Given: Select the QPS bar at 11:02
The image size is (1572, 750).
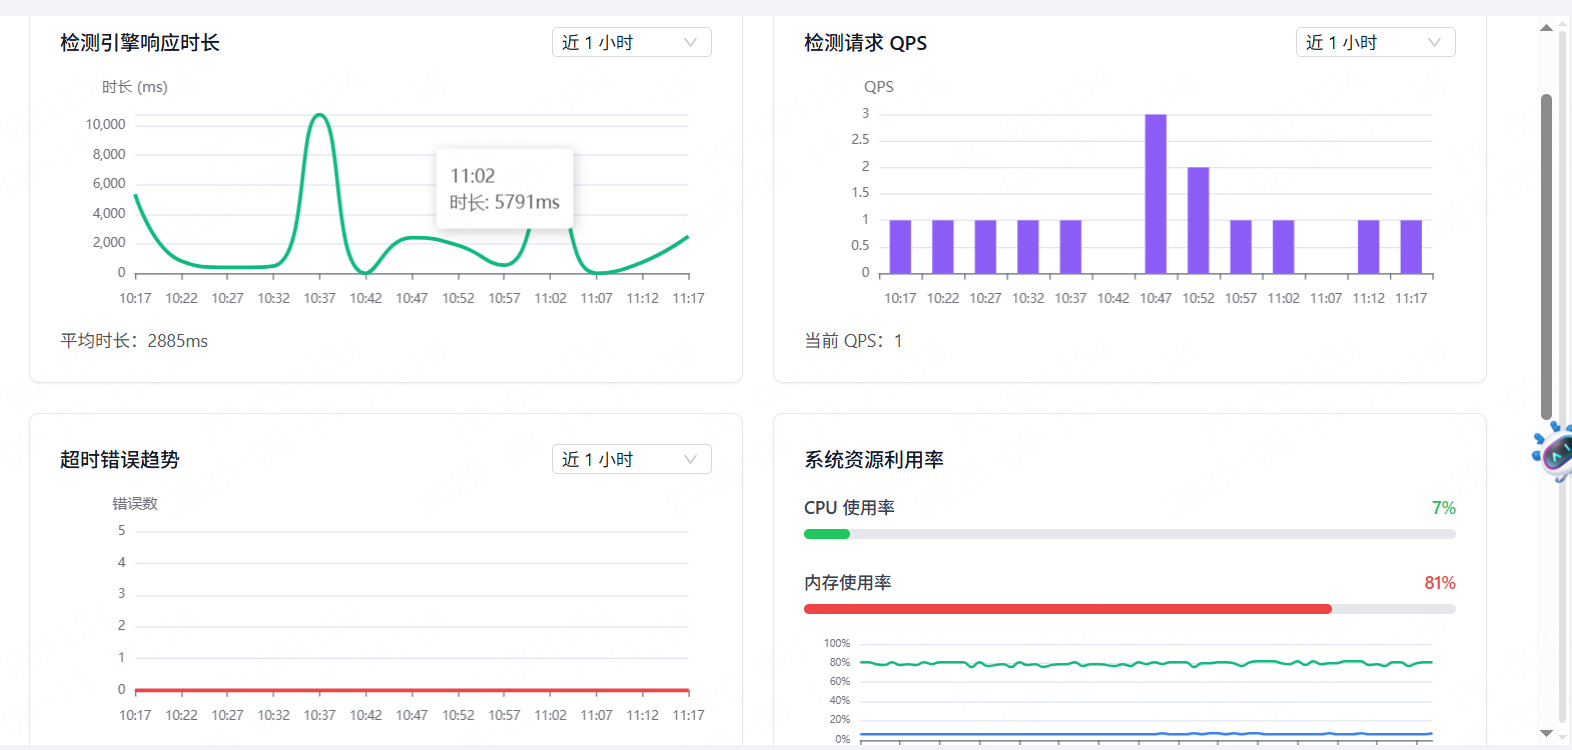Looking at the screenshot, I should (x=1283, y=246).
